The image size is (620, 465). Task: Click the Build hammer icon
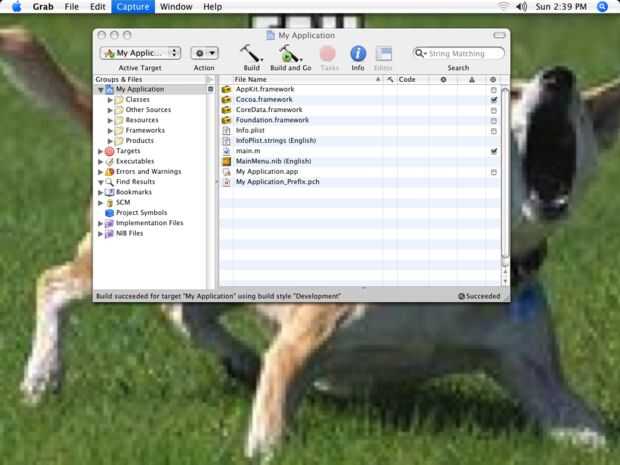251,54
